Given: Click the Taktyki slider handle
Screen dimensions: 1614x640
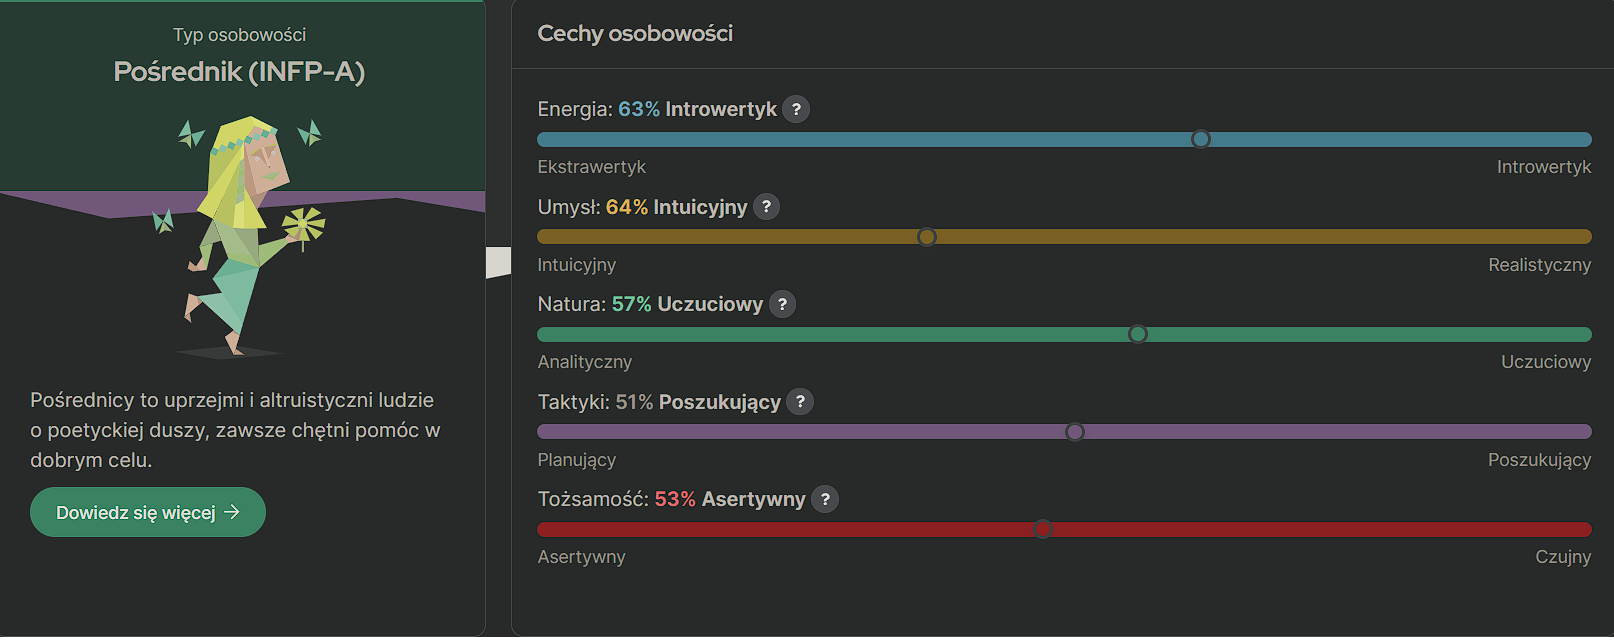Looking at the screenshot, I should coord(1075,432).
